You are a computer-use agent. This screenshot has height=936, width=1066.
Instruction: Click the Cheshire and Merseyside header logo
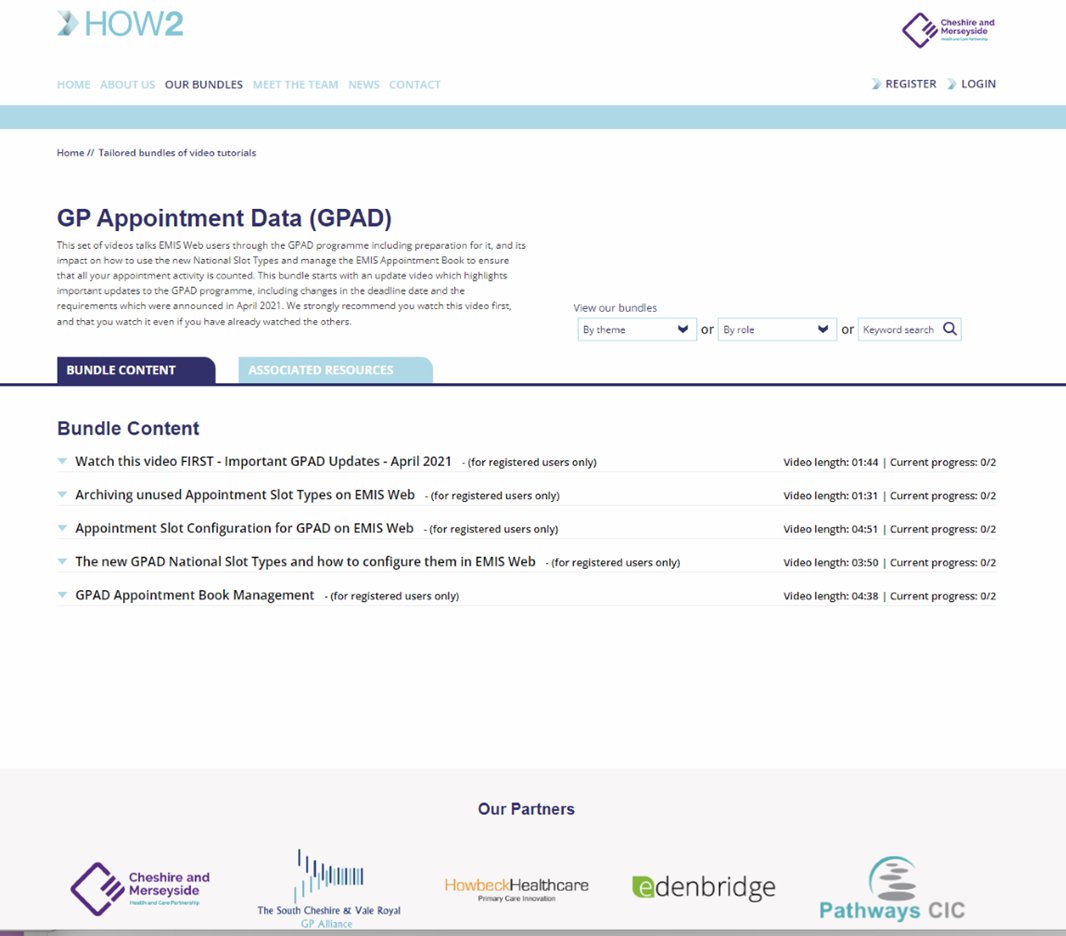tap(948, 31)
